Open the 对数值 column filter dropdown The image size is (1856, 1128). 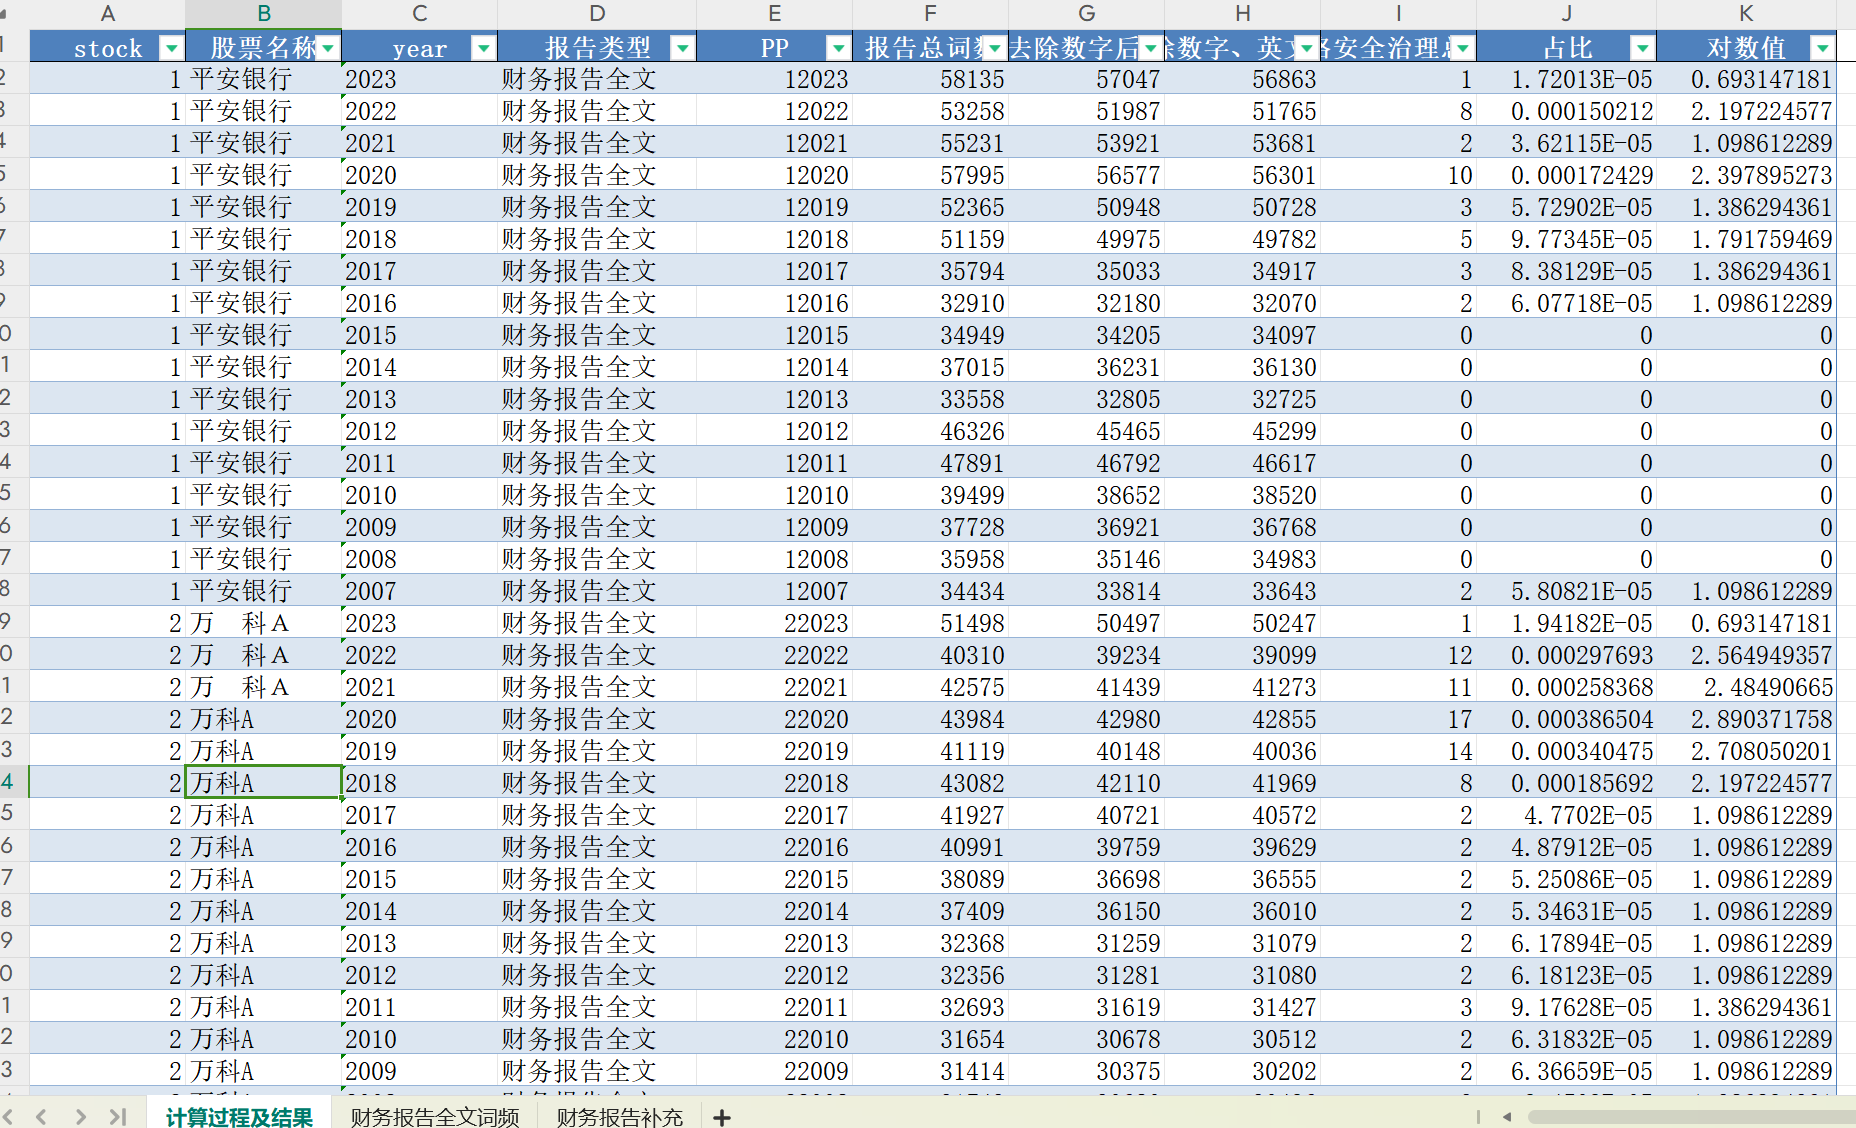pos(1823,48)
